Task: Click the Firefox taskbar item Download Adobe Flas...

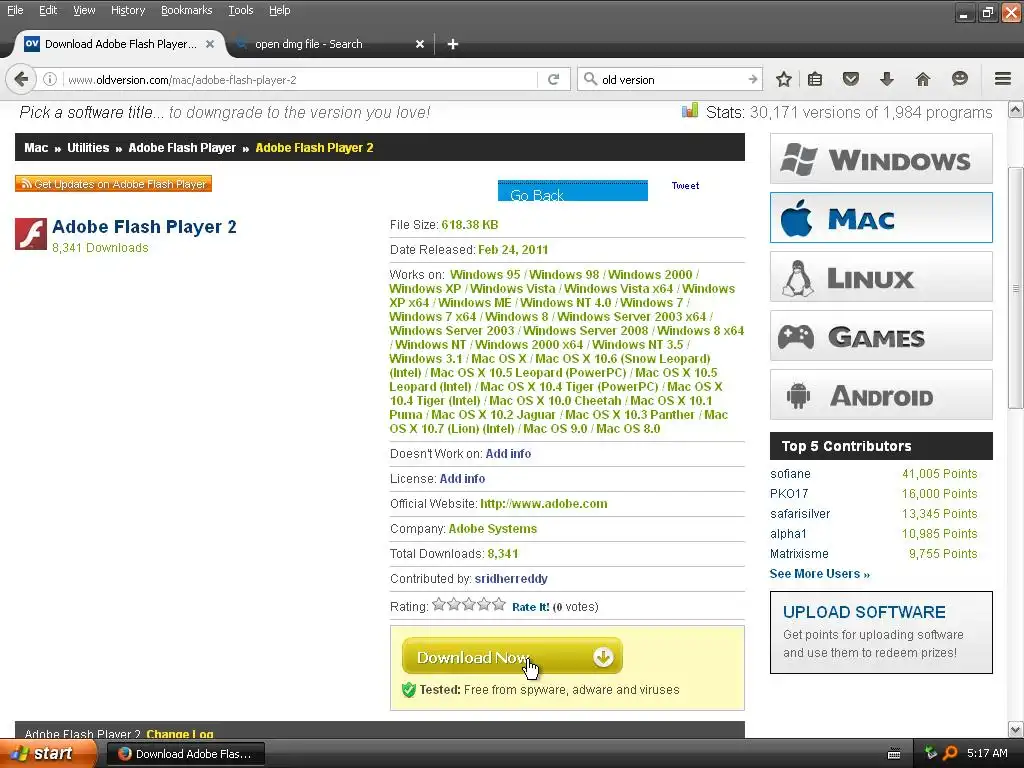Action: point(185,754)
